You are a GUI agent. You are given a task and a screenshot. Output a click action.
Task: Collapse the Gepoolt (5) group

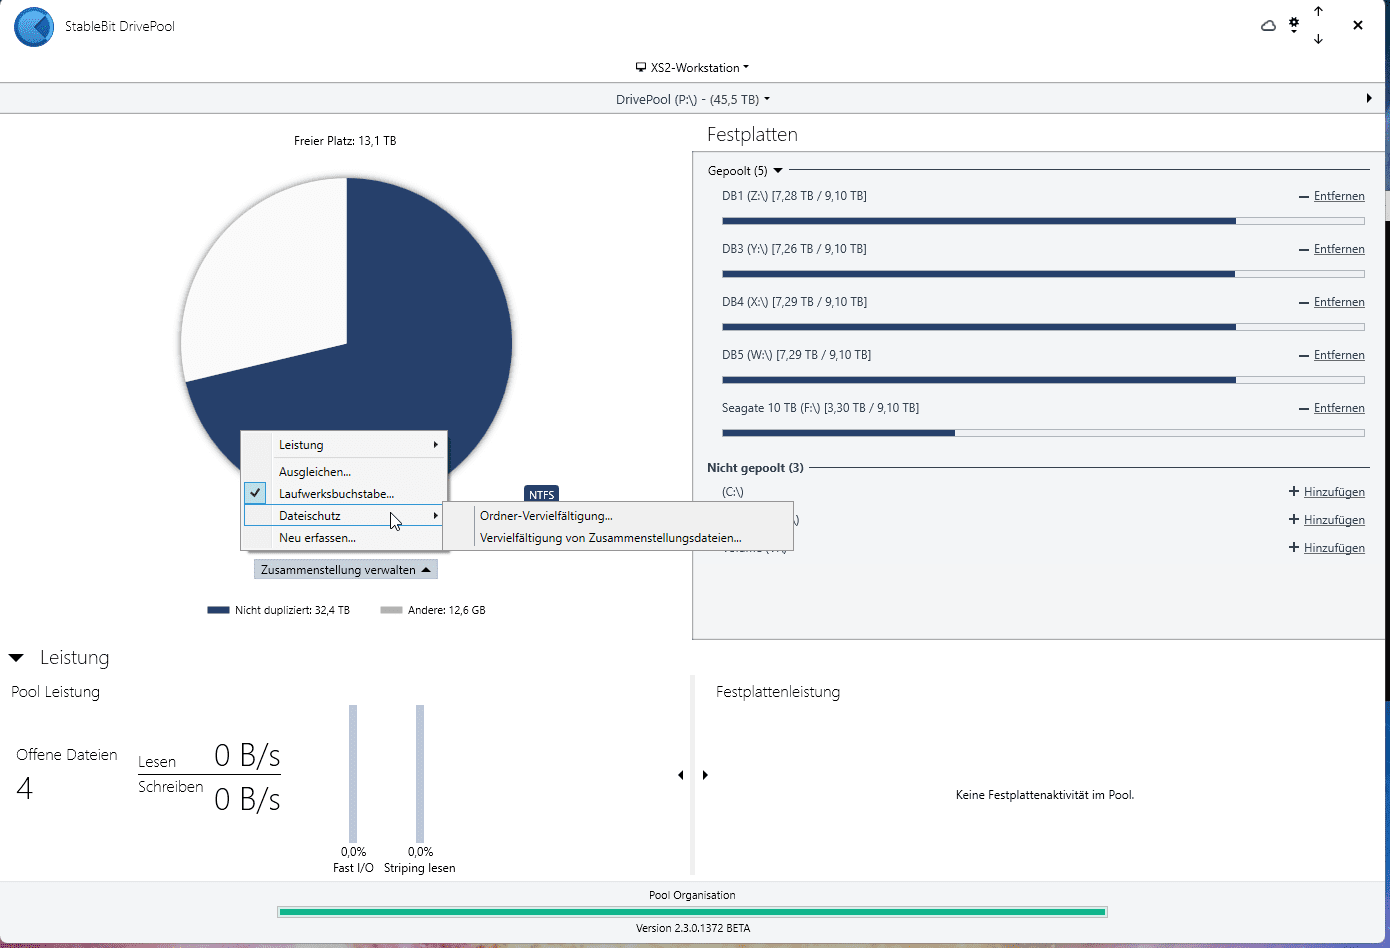pyautogui.click(x=778, y=171)
